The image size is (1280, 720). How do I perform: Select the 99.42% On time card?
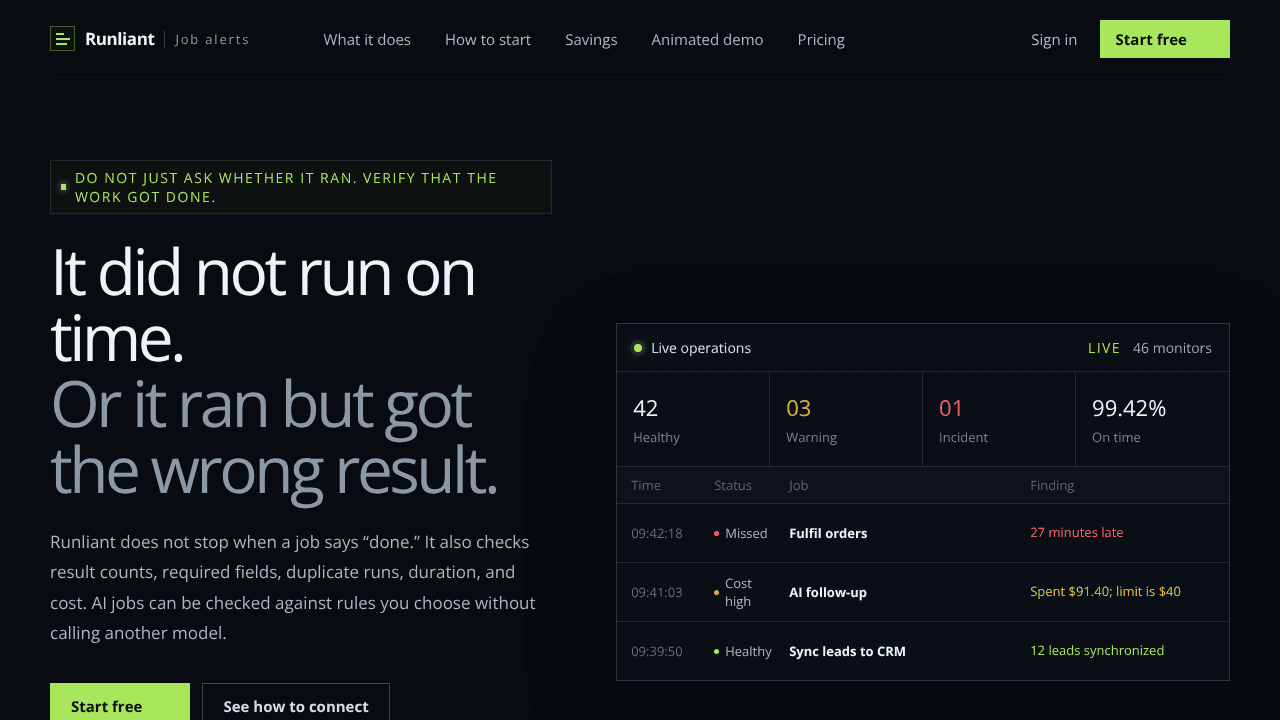point(1152,419)
